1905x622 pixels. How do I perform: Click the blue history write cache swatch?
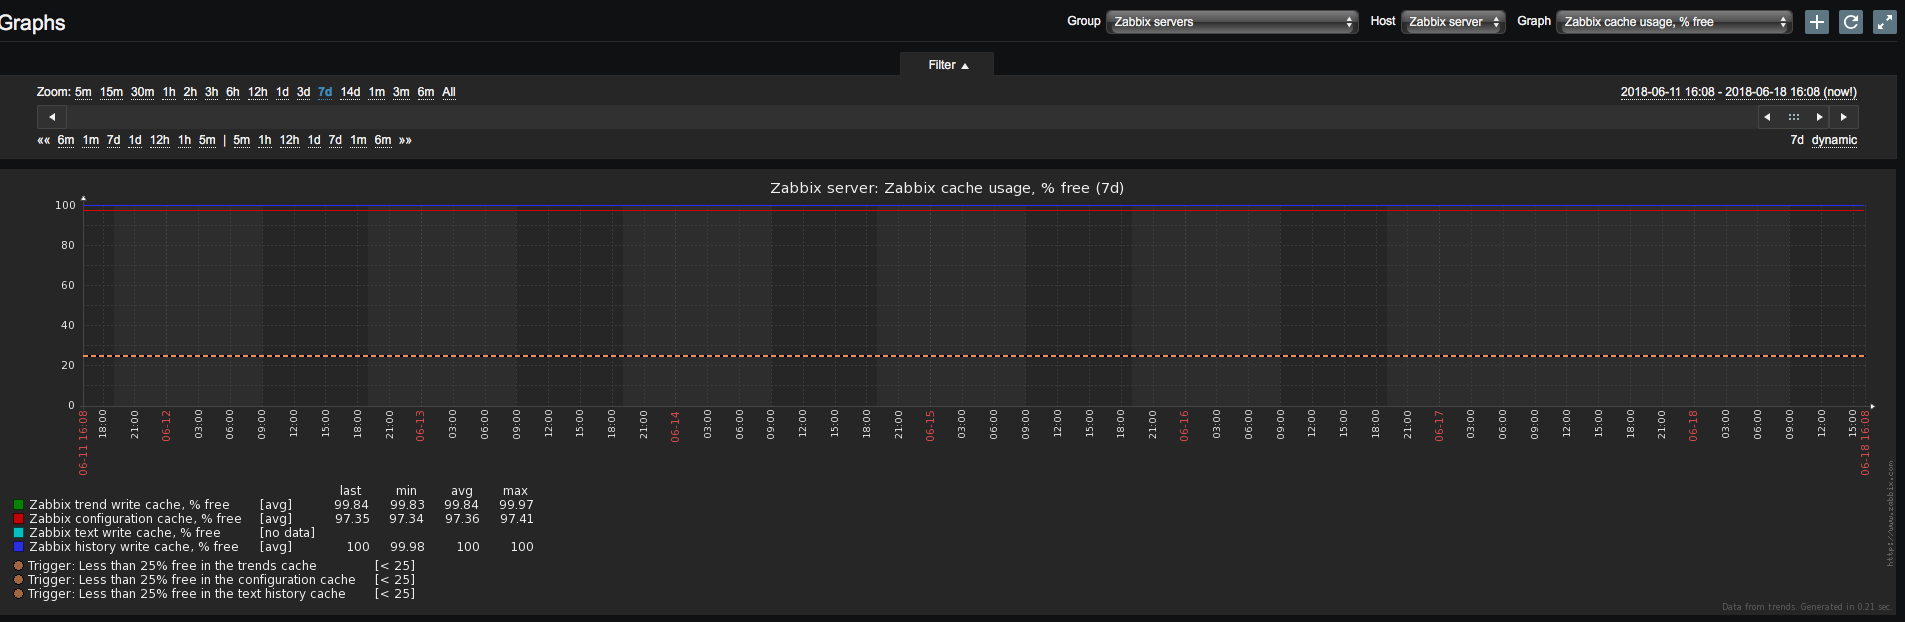[18, 547]
